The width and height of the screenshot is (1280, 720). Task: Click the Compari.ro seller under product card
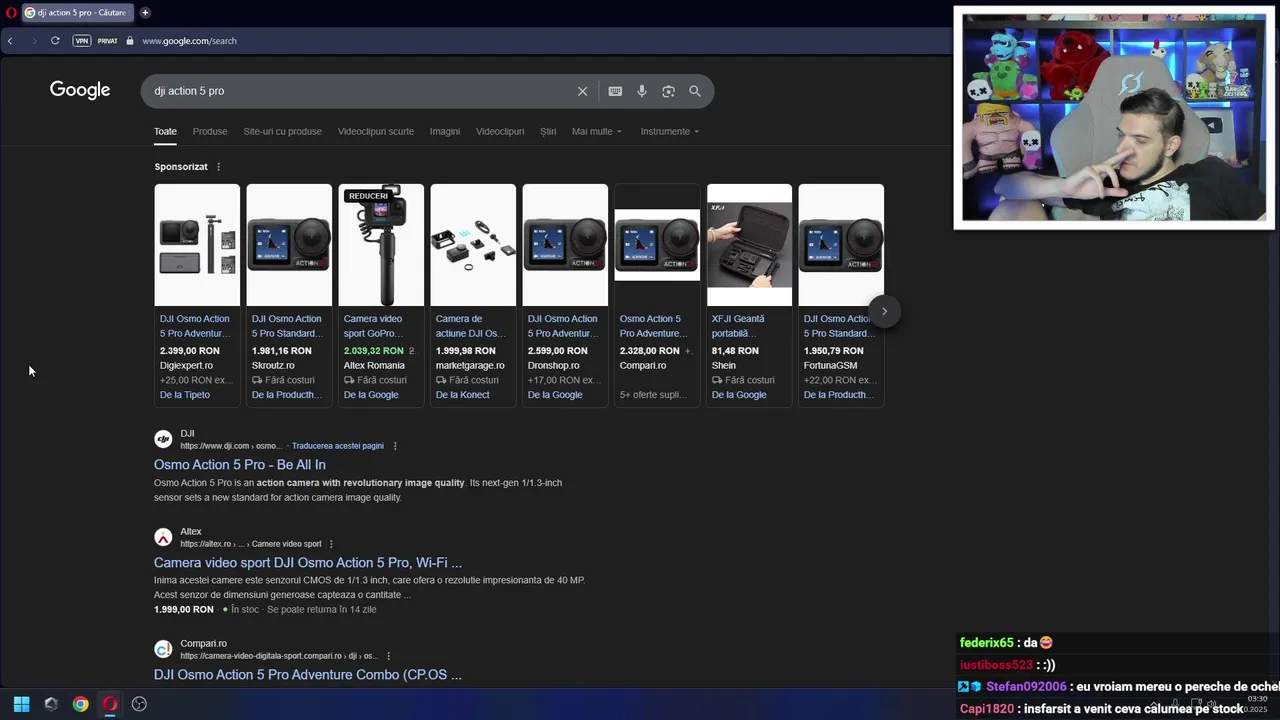click(643, 366)
